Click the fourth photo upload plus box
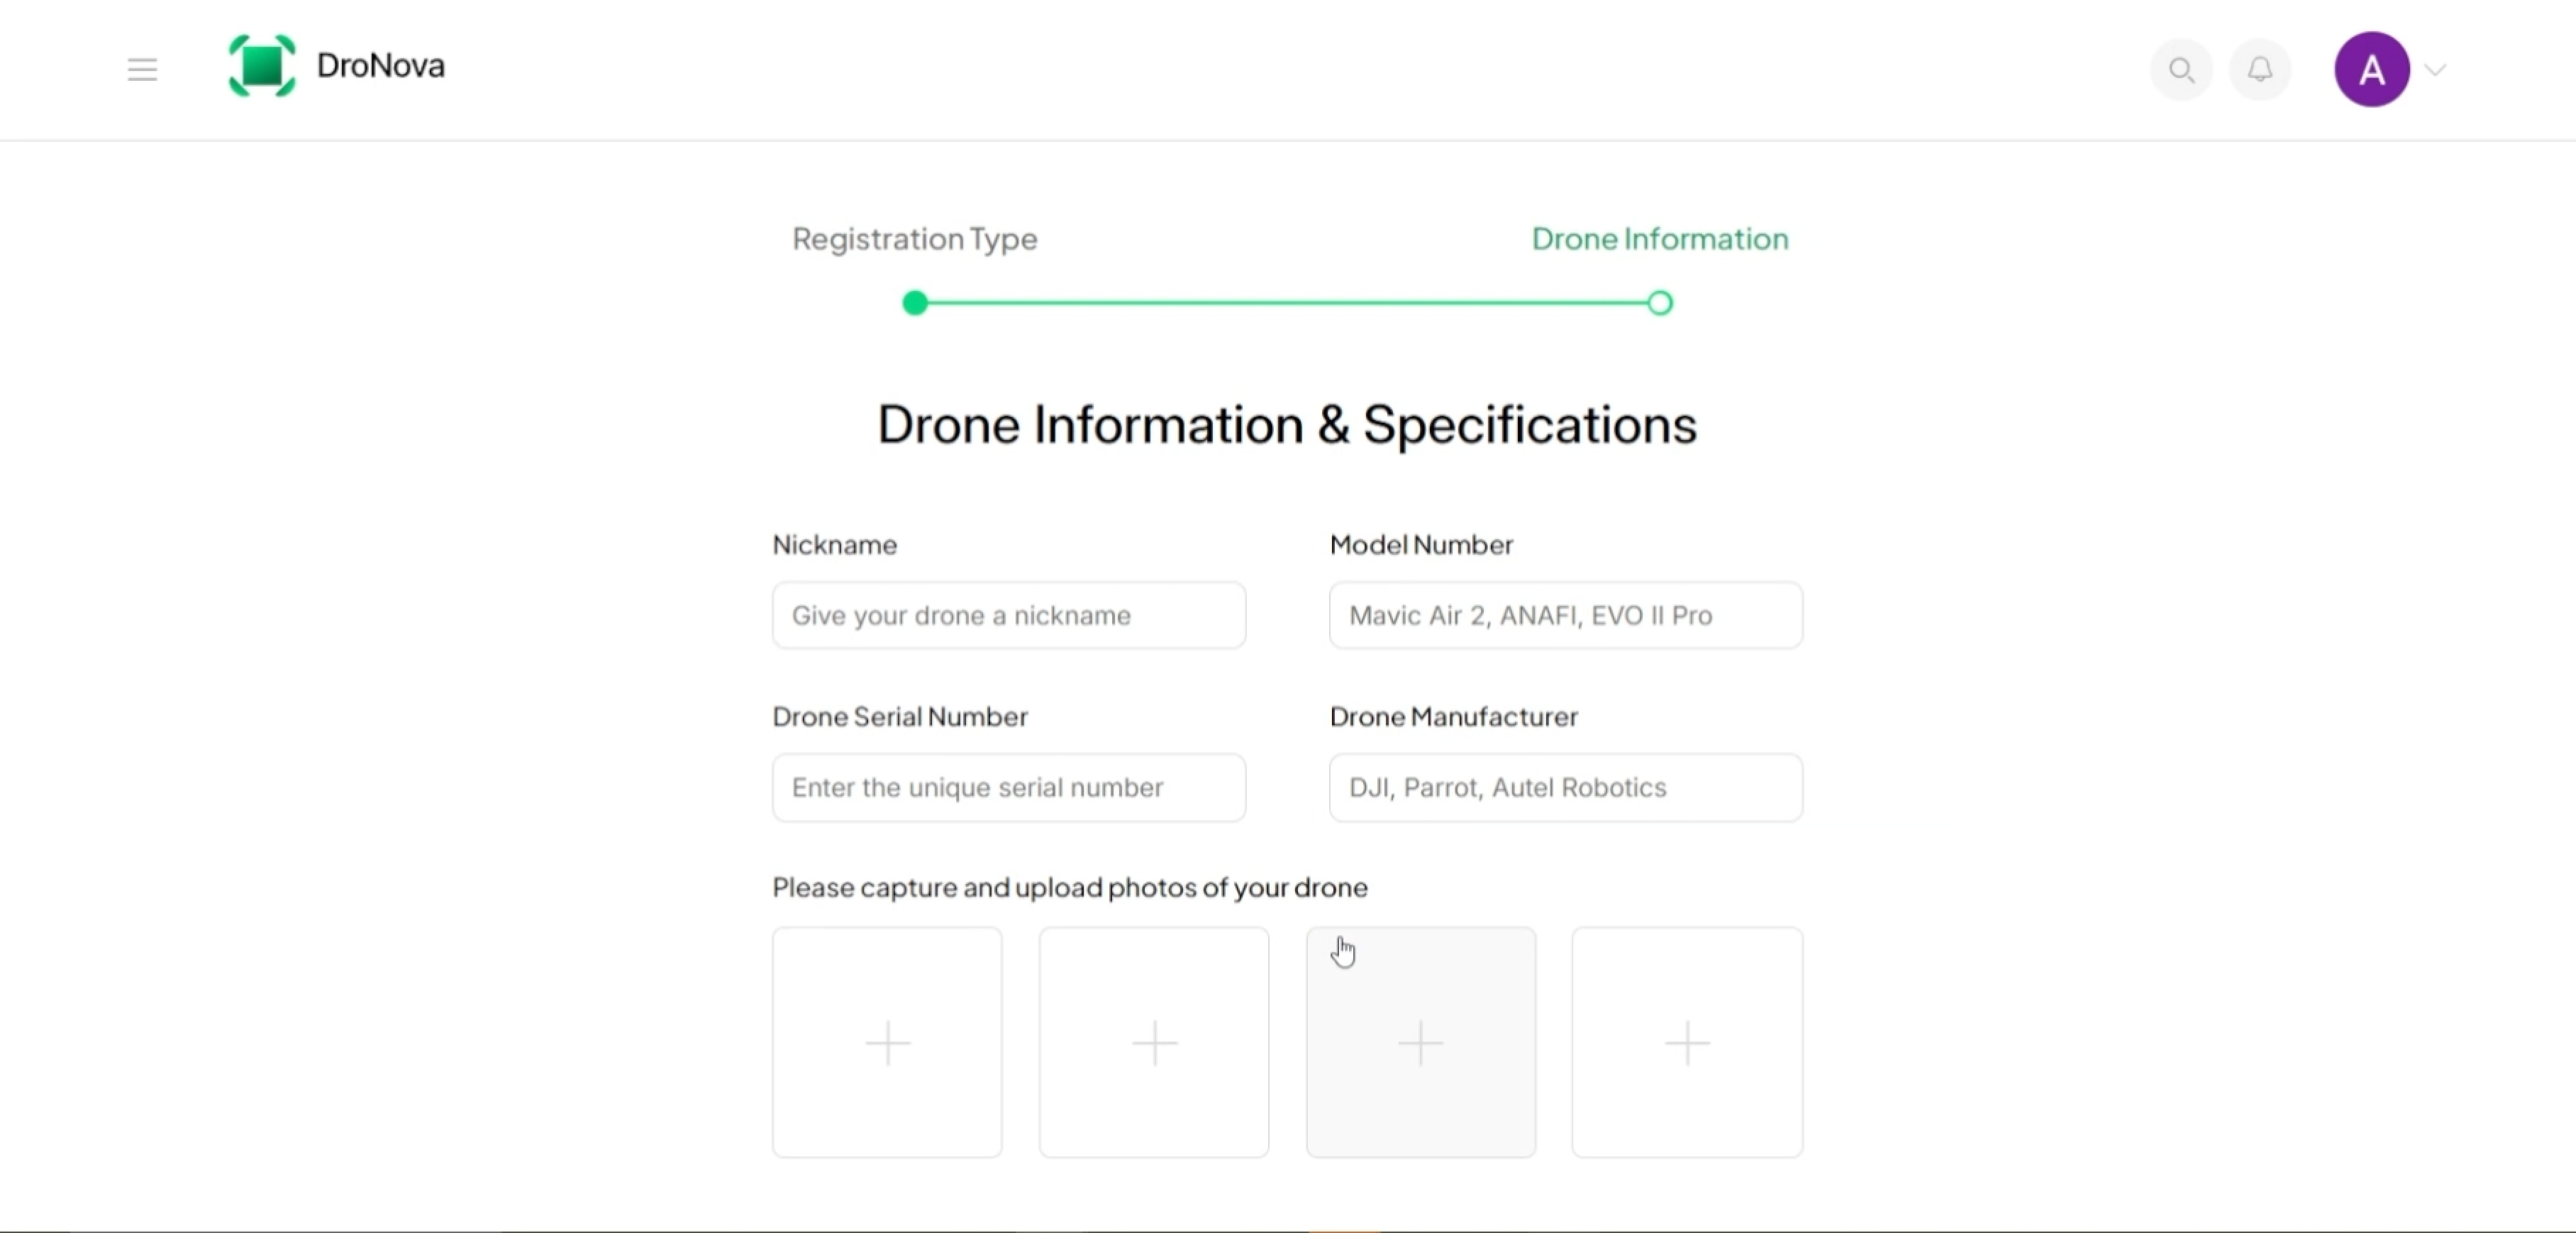Screen dimensions: 2576x1233 pyautogui.click(x=1687, y=1042)
